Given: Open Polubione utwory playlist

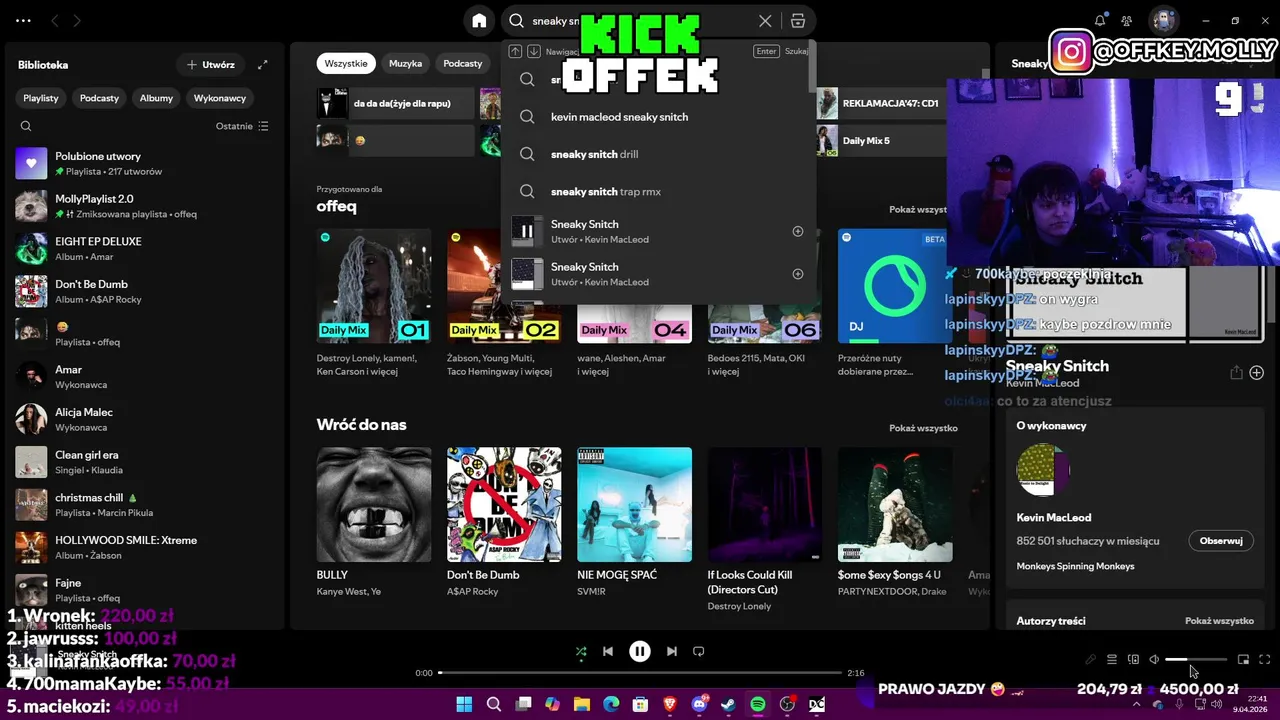Looking at the screenshot, I should [x=145, y=163].
